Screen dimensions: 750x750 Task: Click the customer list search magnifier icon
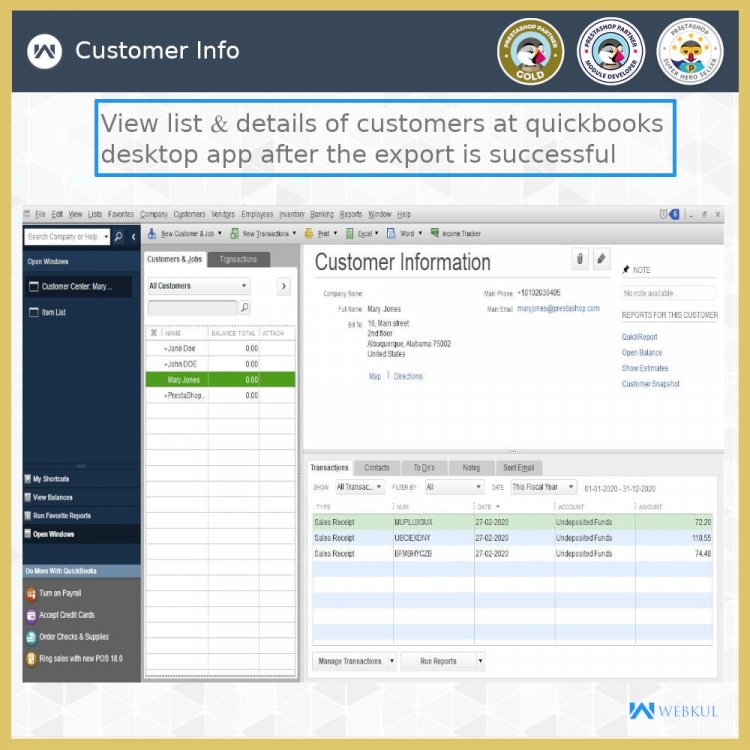[x=244, y=307]
